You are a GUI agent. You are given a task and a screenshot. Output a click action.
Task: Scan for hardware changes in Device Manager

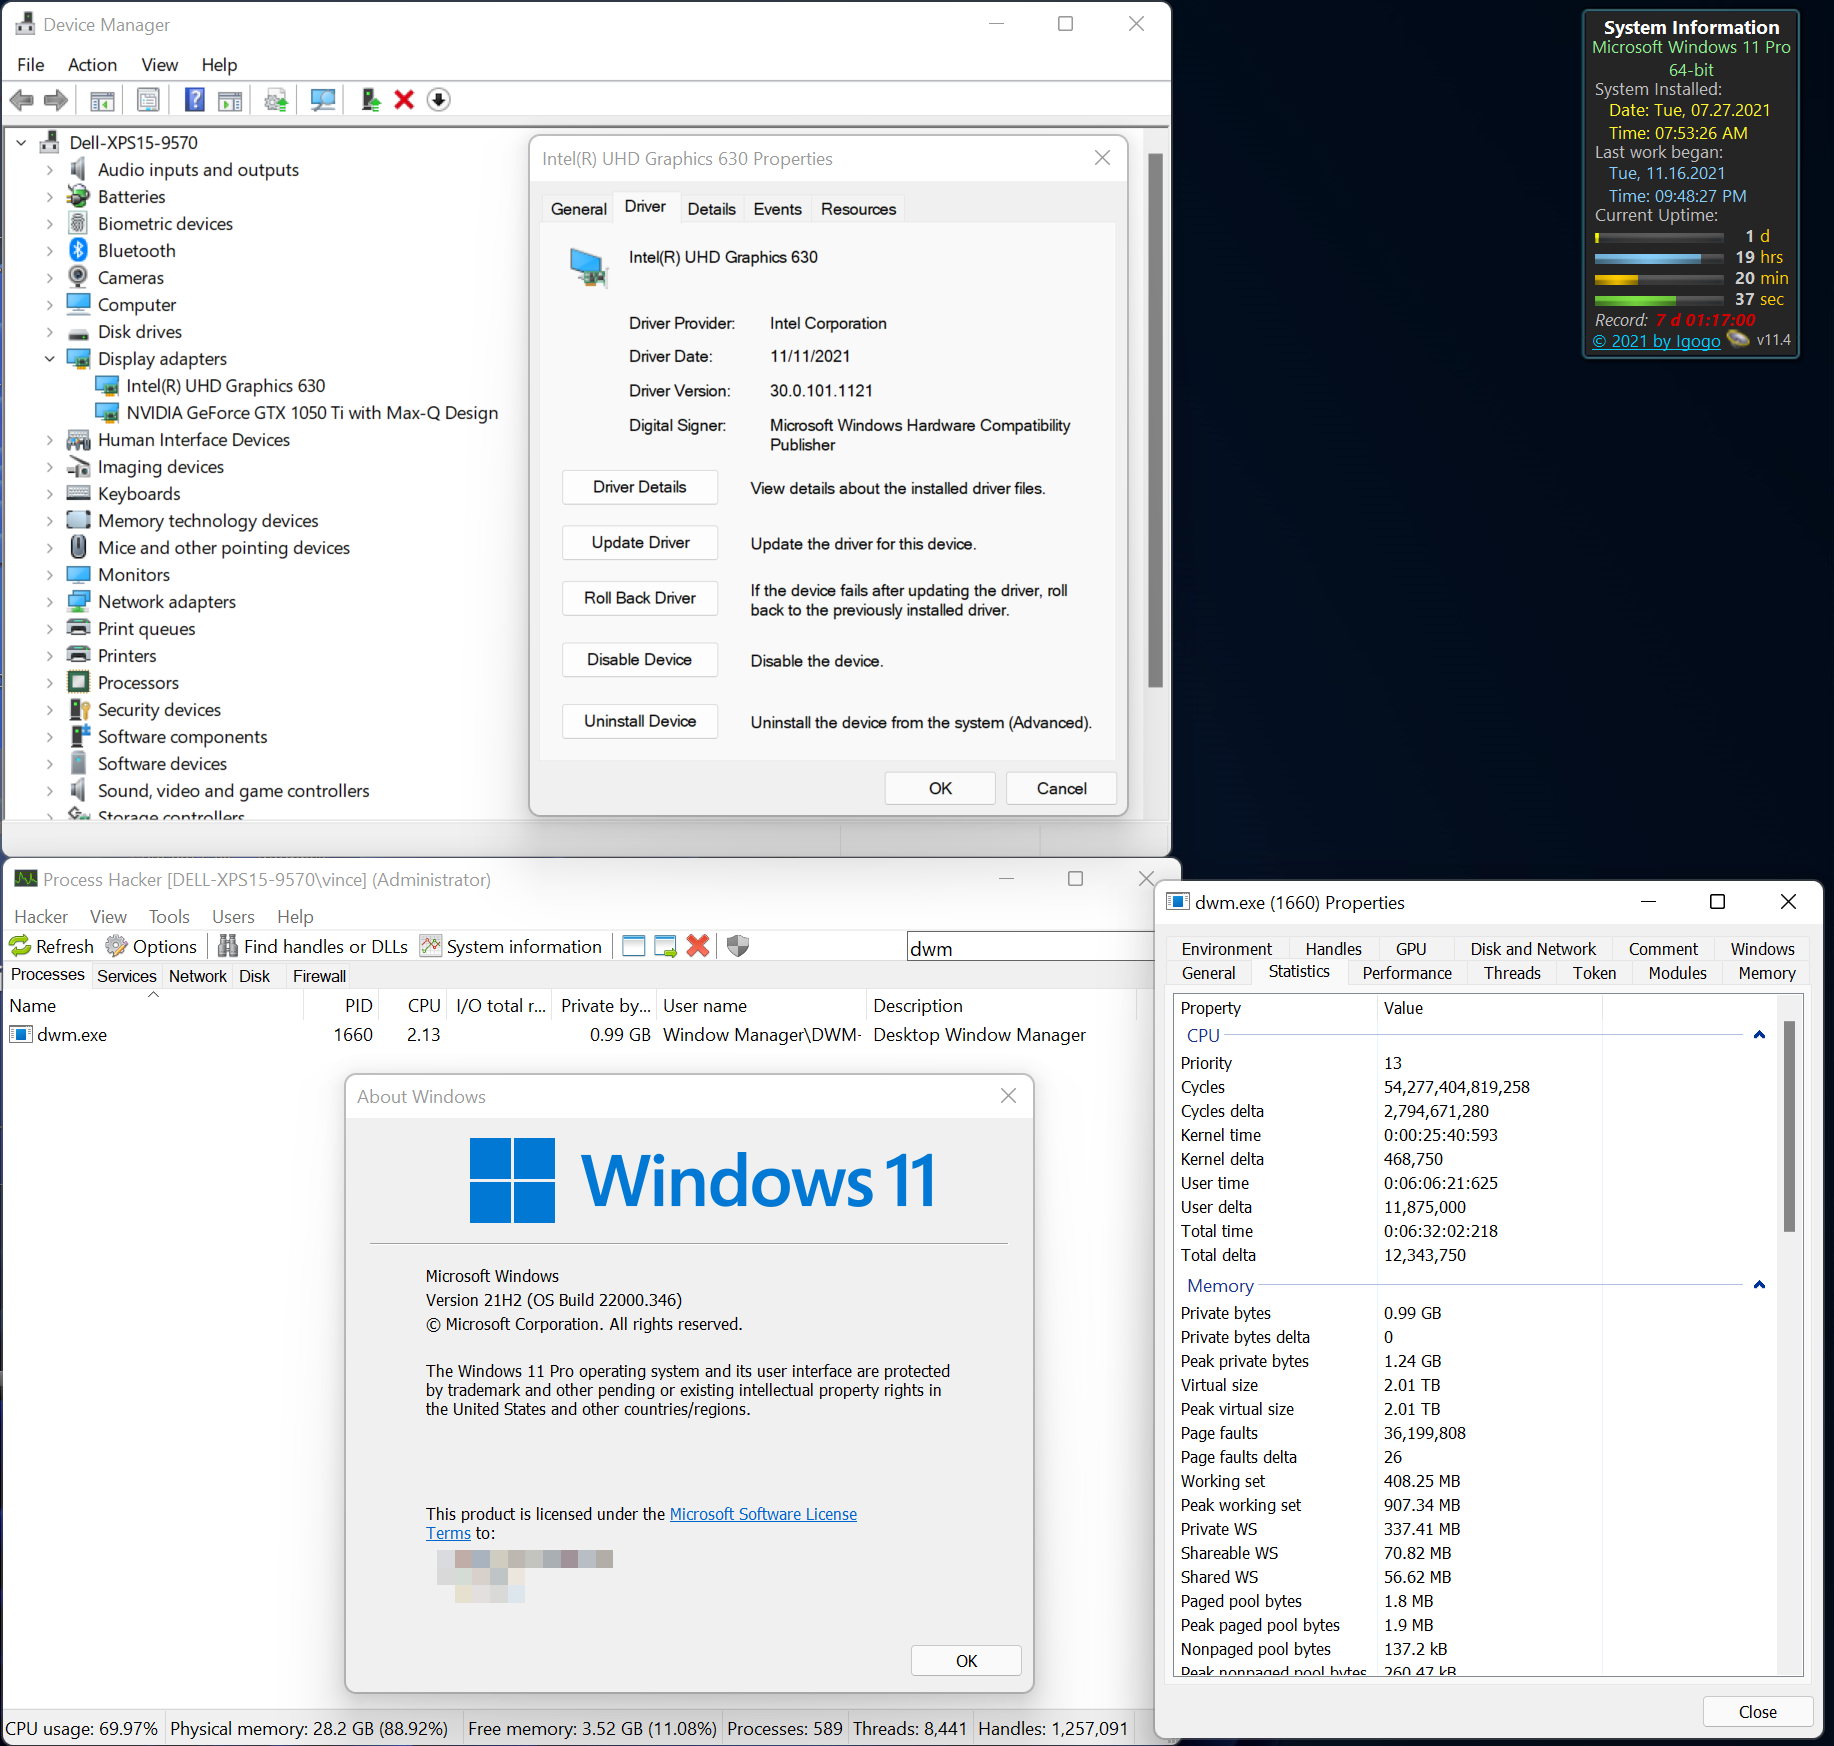point(322,99)
